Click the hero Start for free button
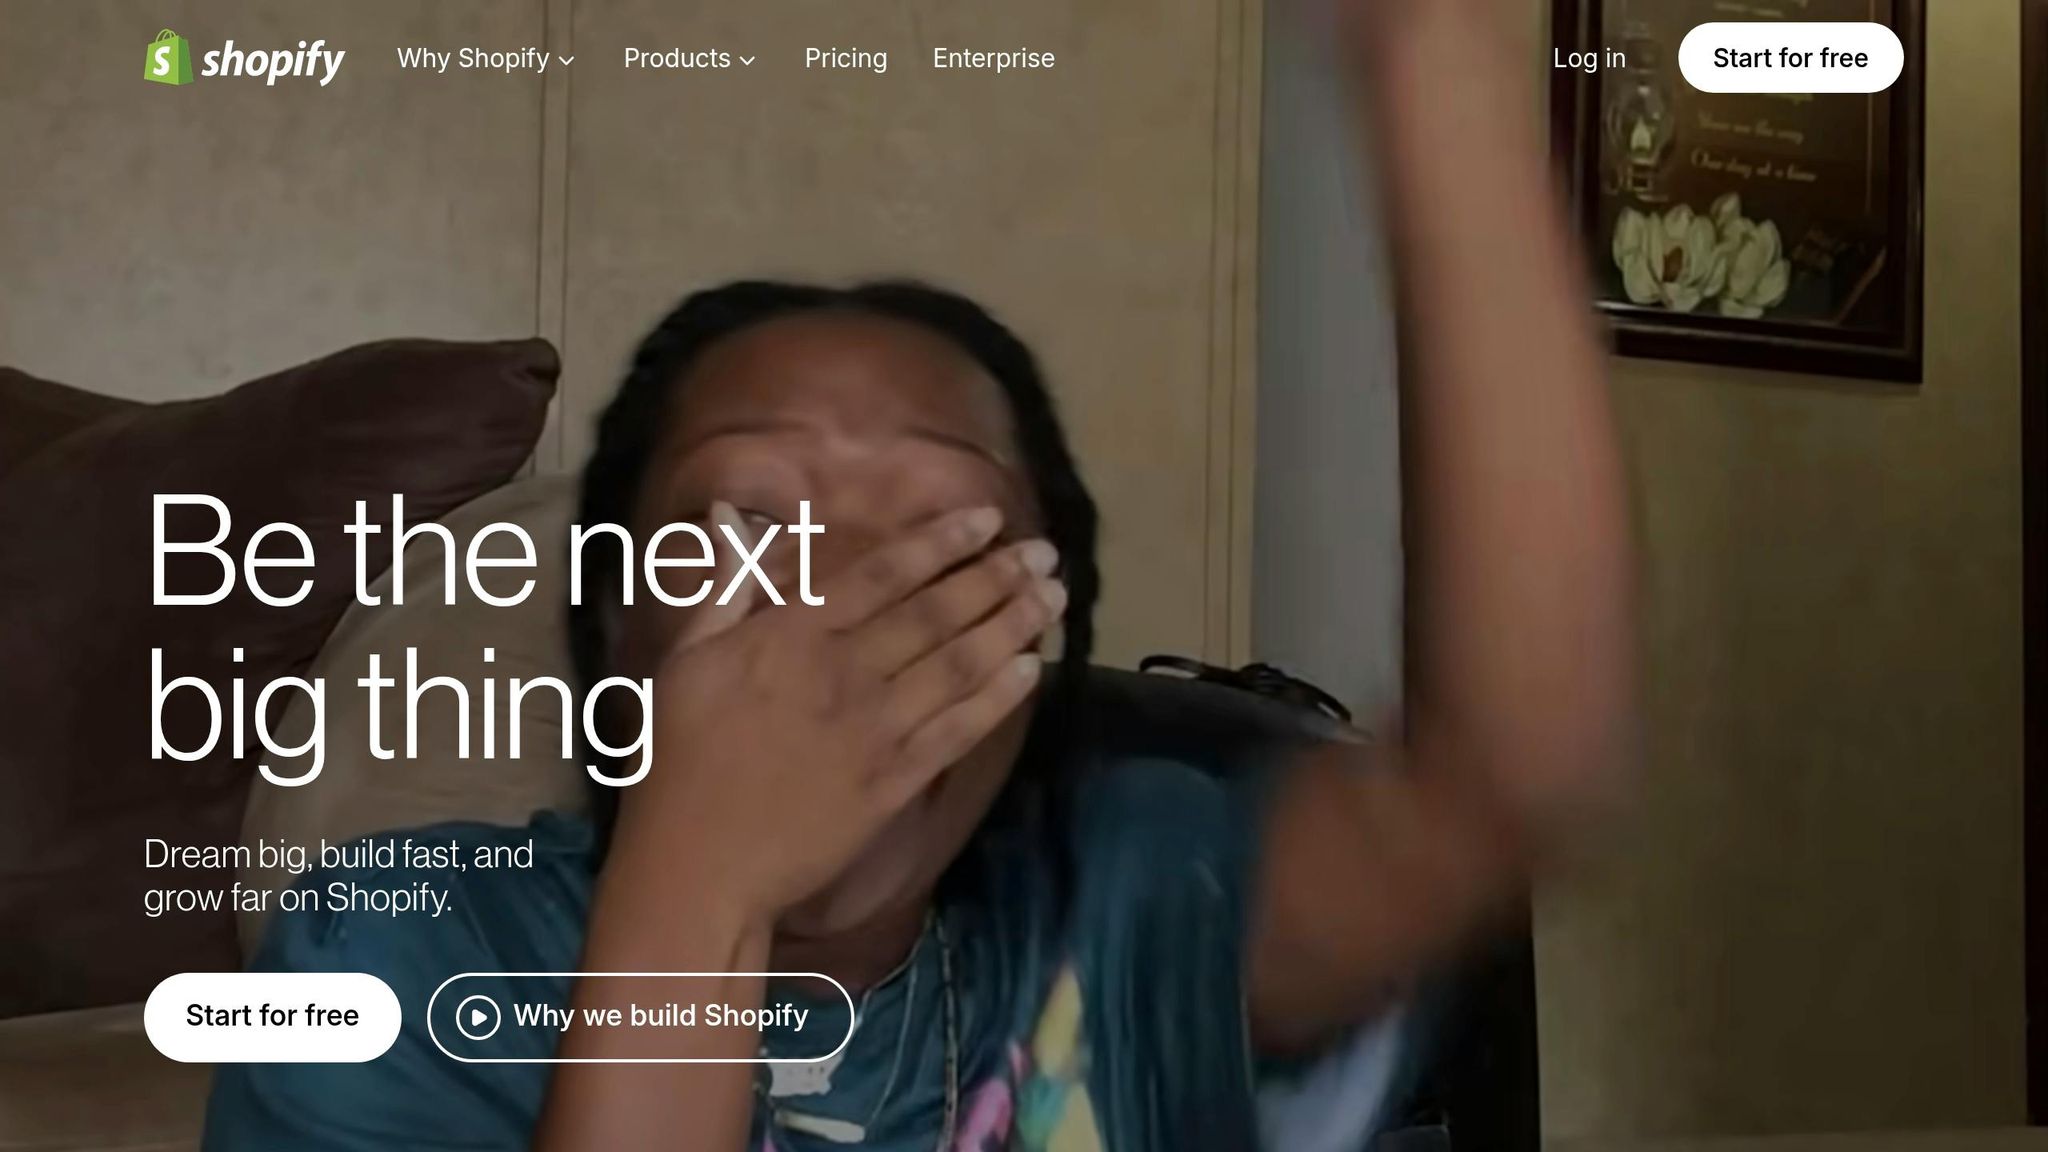The image size is (2048, 1152). (272, 1017)
